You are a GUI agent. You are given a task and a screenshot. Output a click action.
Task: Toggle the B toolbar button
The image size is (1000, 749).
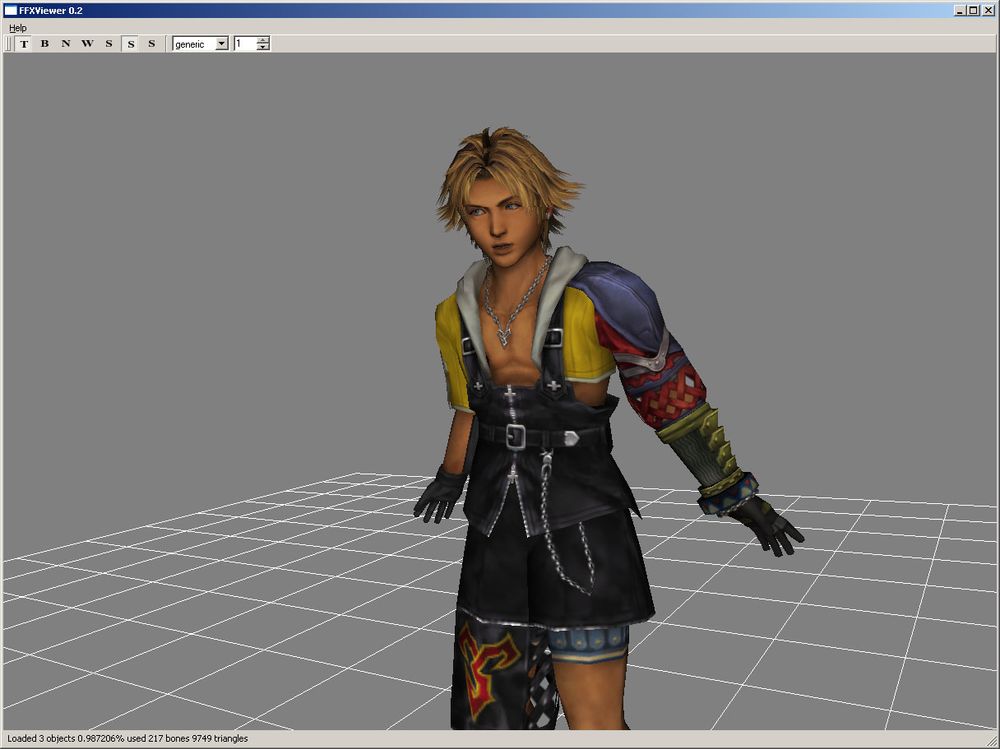tap(45, 44)
